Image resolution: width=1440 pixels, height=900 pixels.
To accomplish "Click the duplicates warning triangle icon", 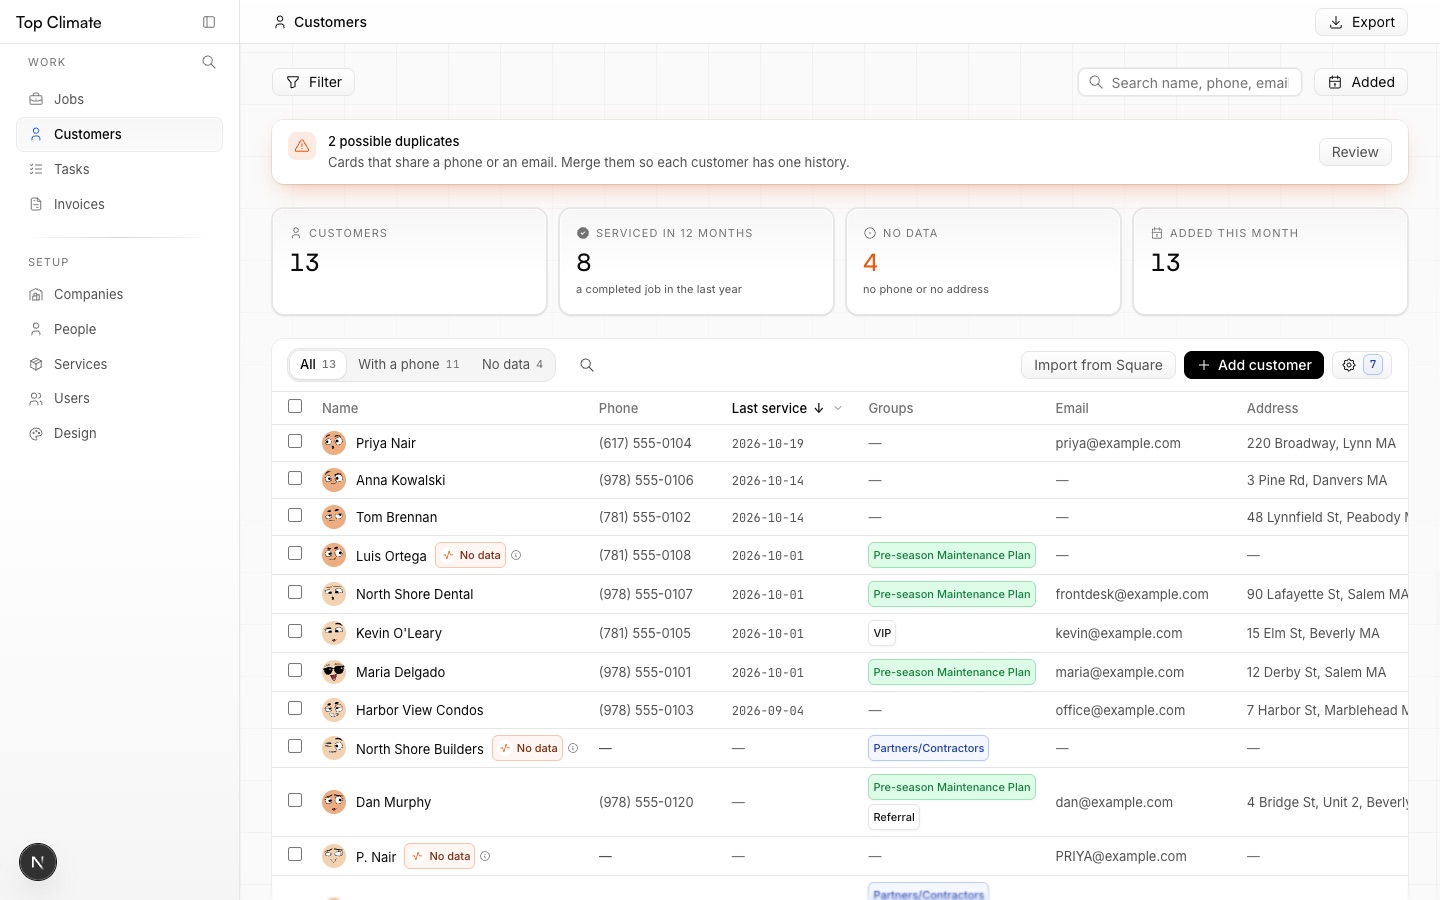I will 302,146.
